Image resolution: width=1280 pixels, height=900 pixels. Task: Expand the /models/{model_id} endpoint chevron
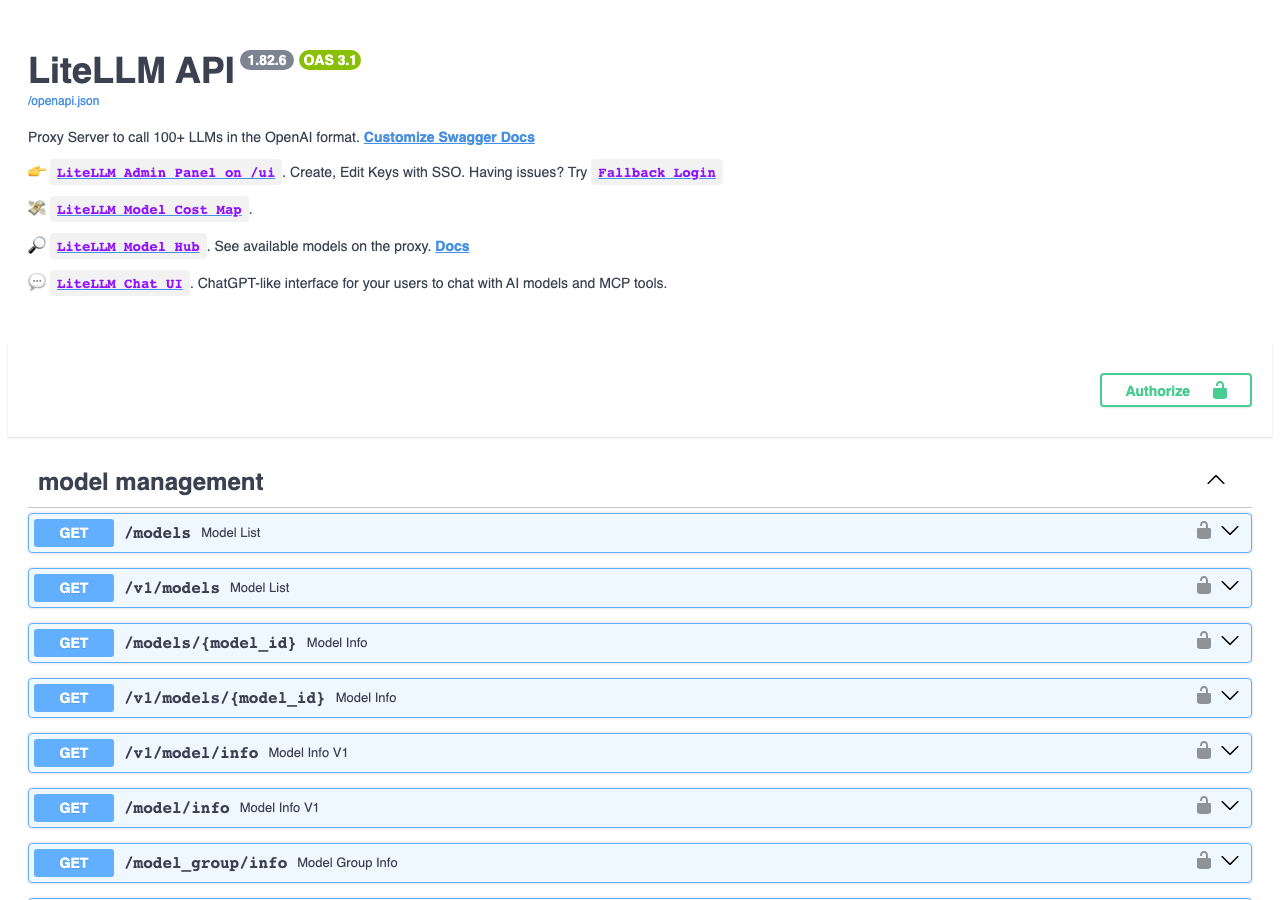click(1230, 641)
